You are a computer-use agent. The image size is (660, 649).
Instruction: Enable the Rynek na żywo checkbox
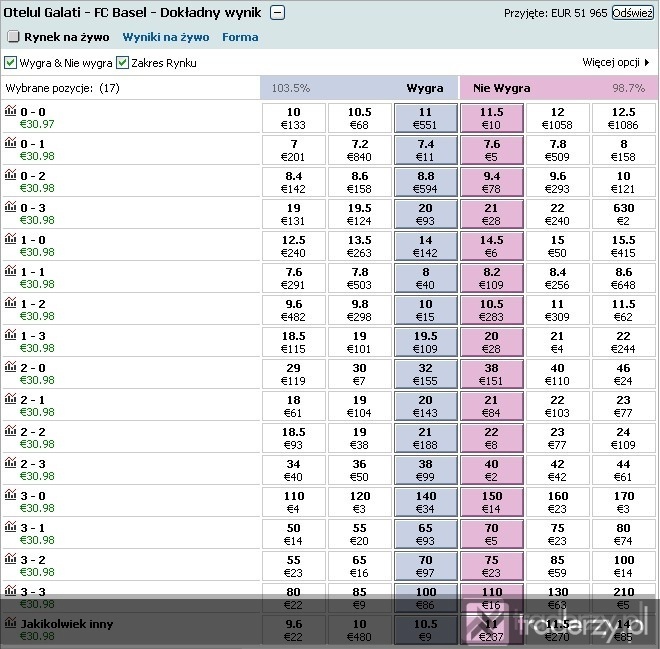point(13,37)
